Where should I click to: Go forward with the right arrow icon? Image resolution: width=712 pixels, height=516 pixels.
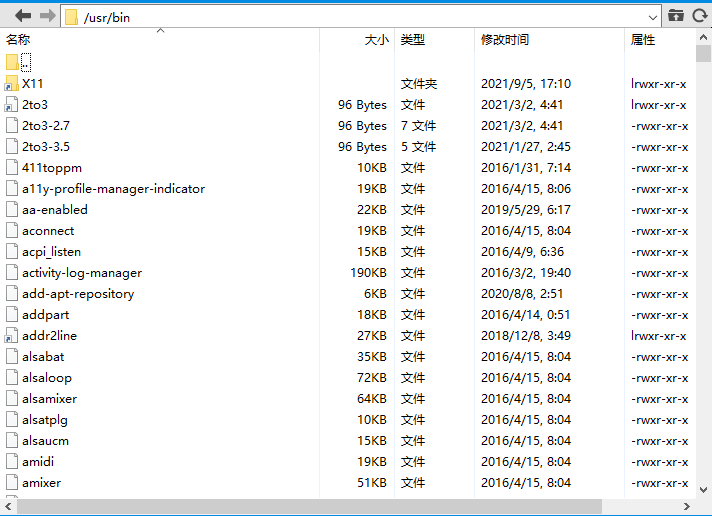coord(47,16)
